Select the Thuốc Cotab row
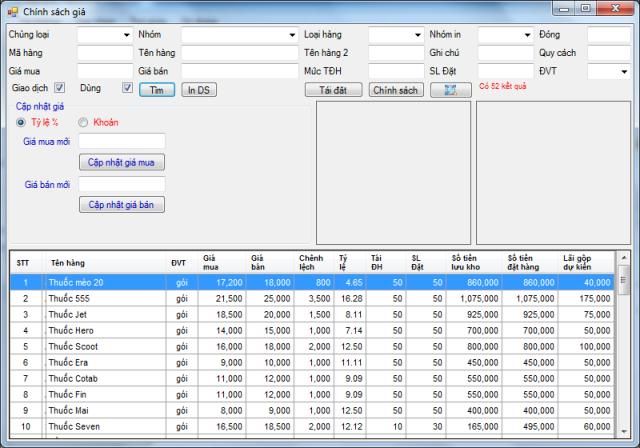 [312, 378]
